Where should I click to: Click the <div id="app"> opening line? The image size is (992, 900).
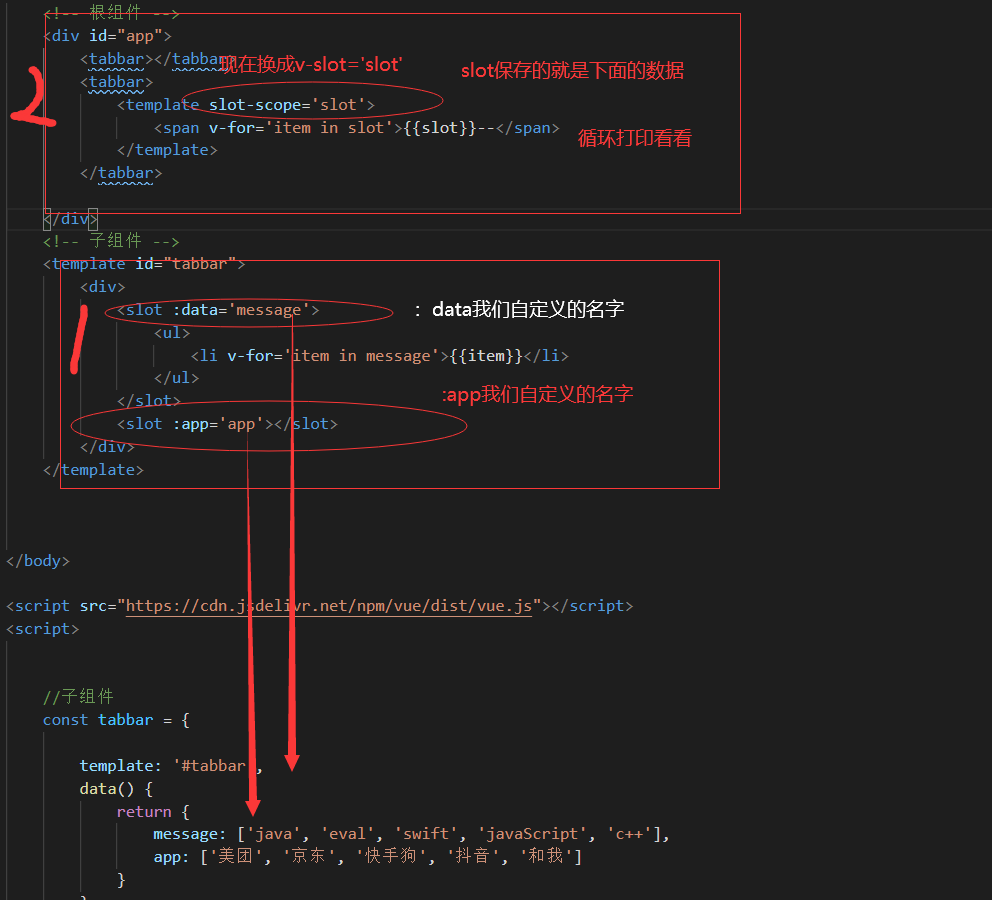point(108,36)
